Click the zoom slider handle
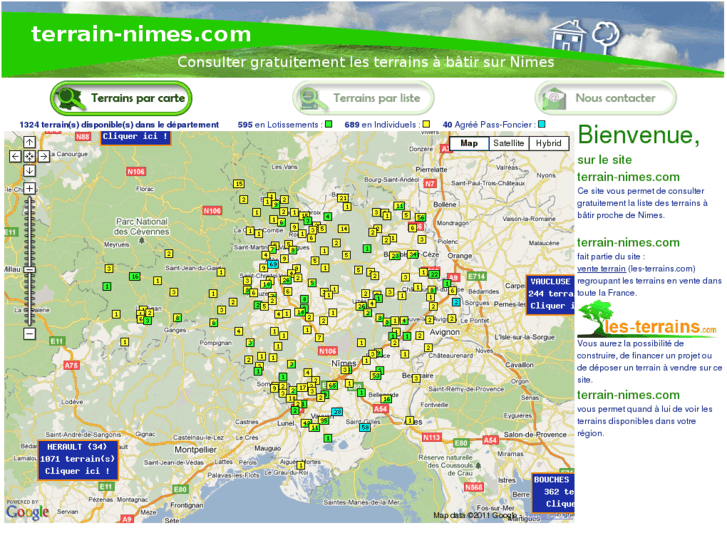727x545 pixels. click(x=29, y=269)
